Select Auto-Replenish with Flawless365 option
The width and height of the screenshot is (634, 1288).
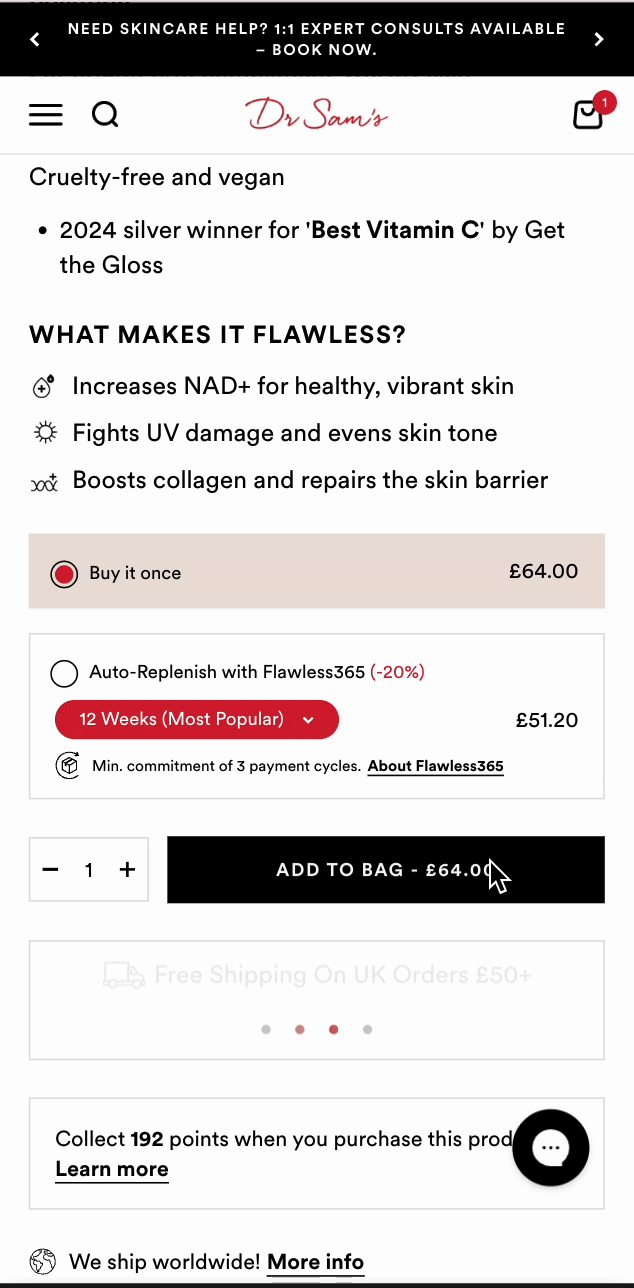pos(65,673)
